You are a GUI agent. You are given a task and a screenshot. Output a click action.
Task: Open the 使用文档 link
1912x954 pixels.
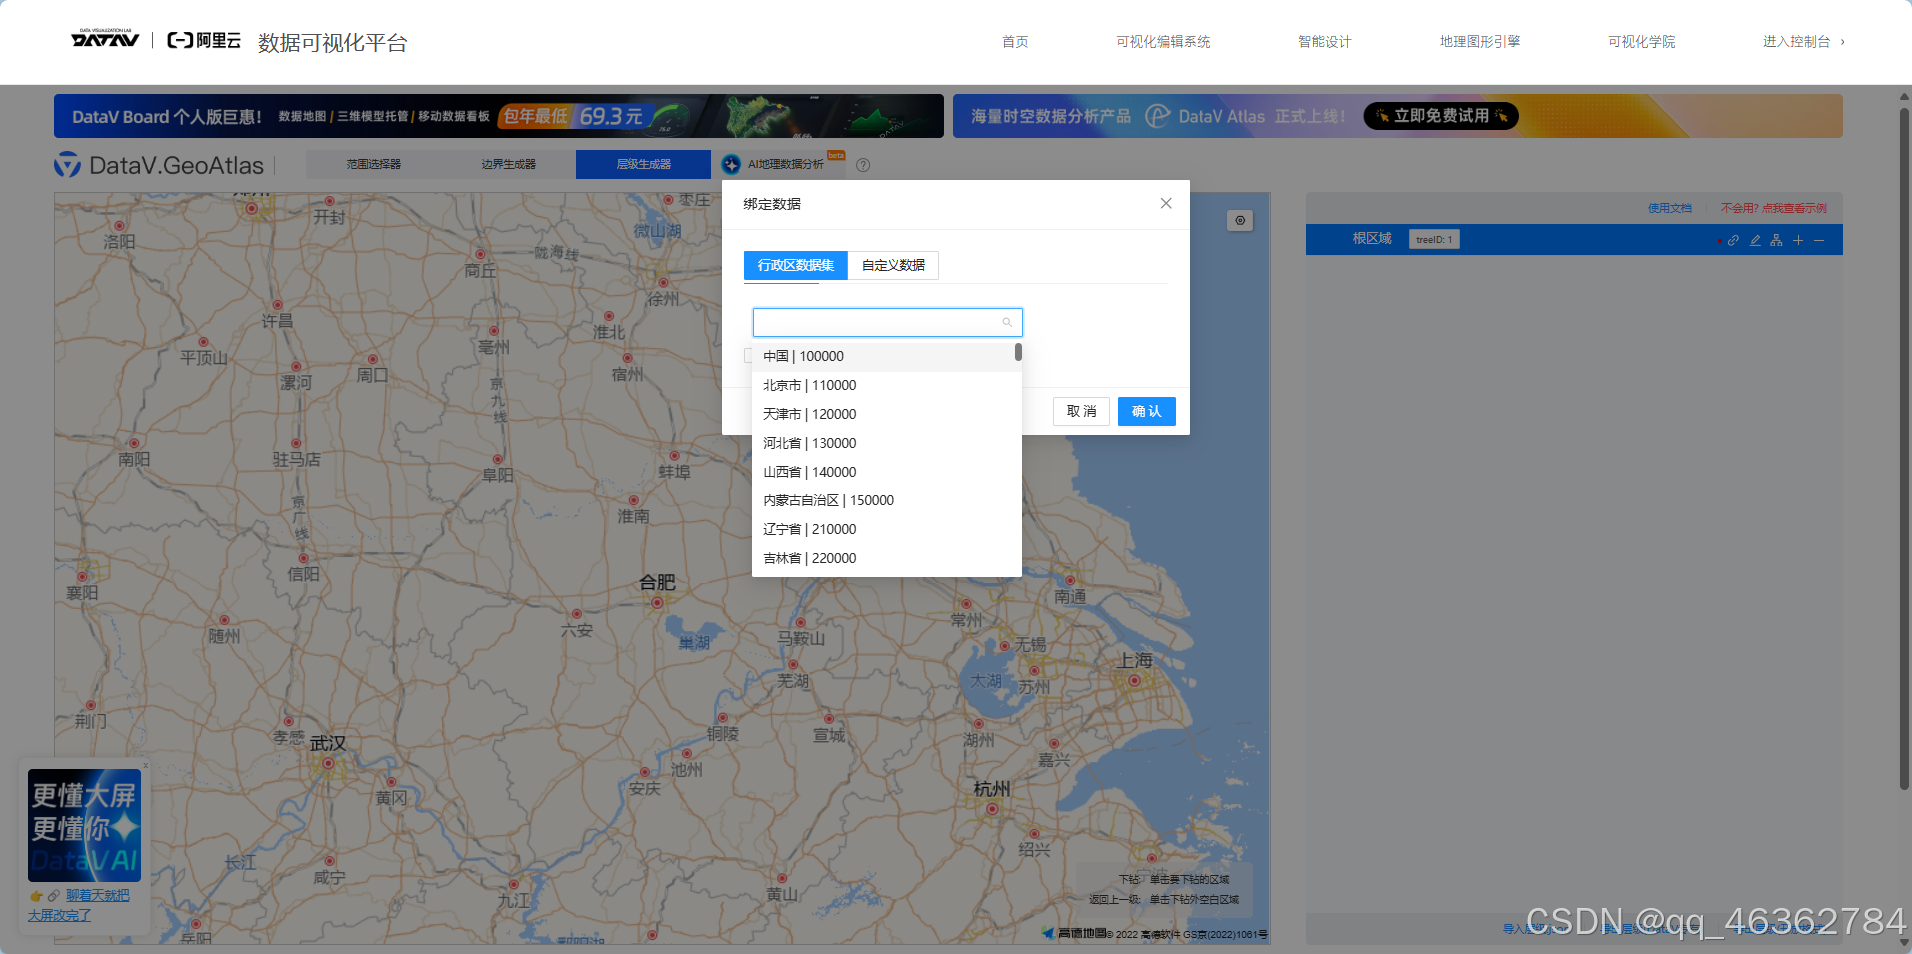tap(1670, 208)
